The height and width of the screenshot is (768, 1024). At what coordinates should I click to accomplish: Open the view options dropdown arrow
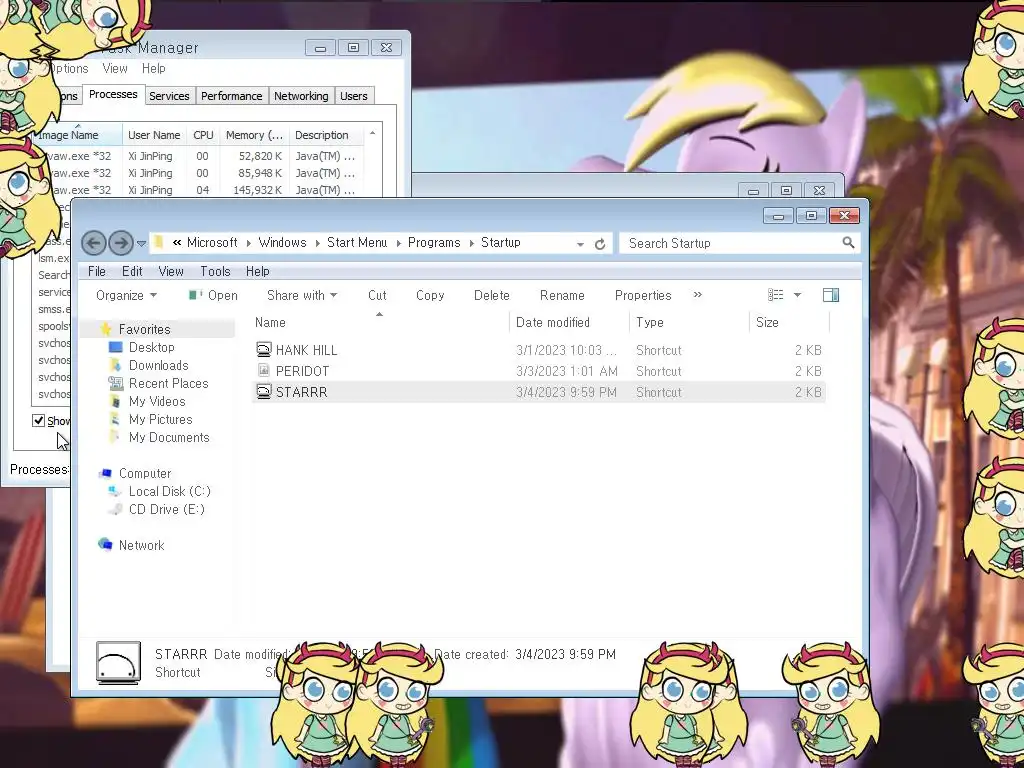(797, 295)
